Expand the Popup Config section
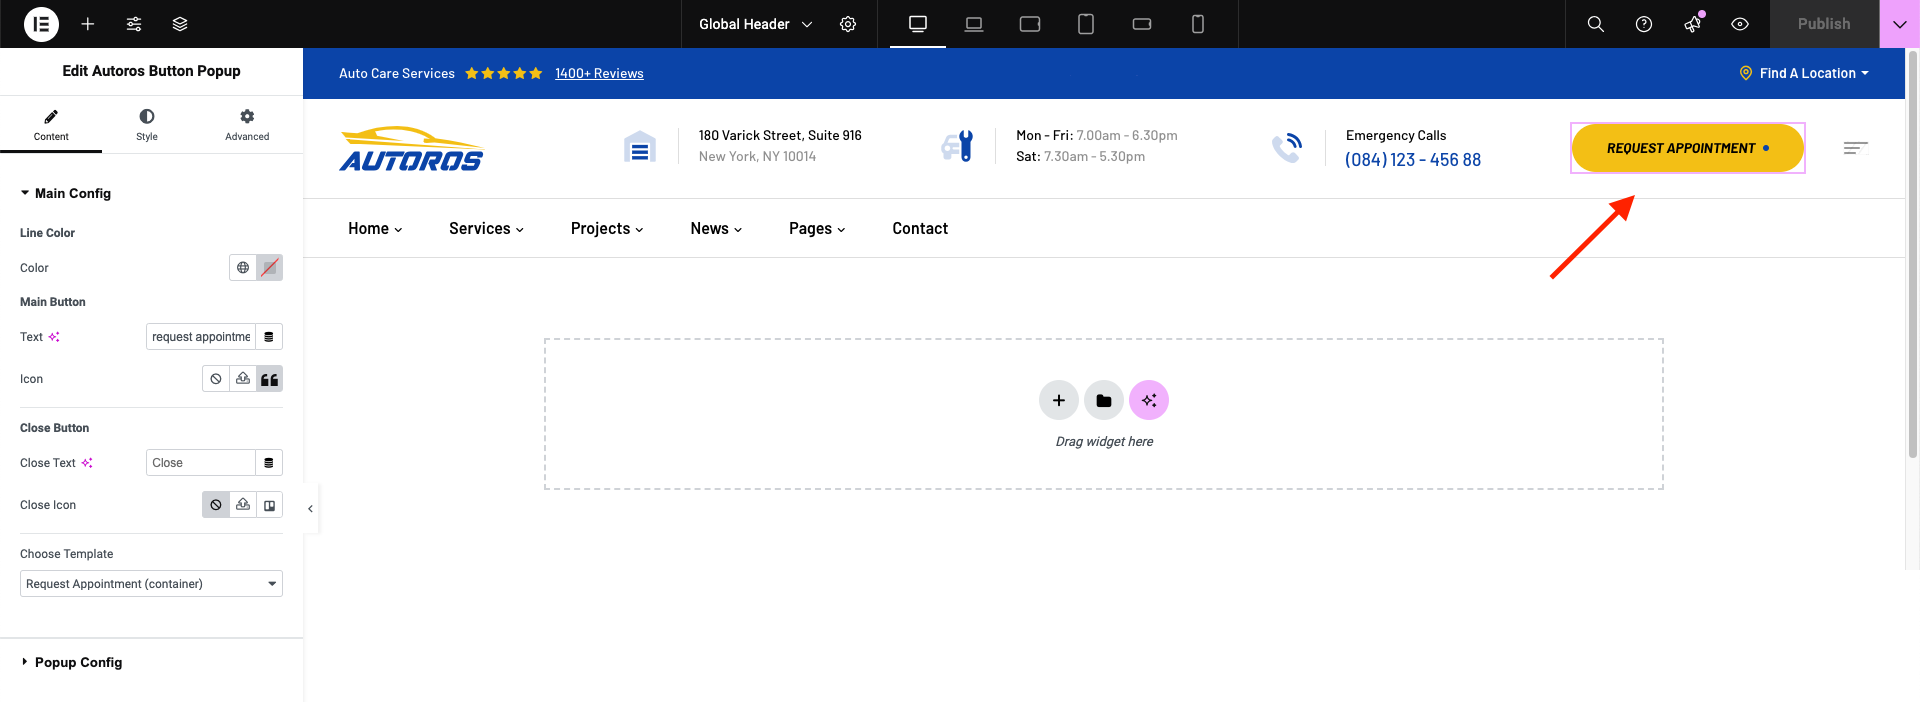Viewport: 1920px width, 702px height. click(x=78, y=662)
